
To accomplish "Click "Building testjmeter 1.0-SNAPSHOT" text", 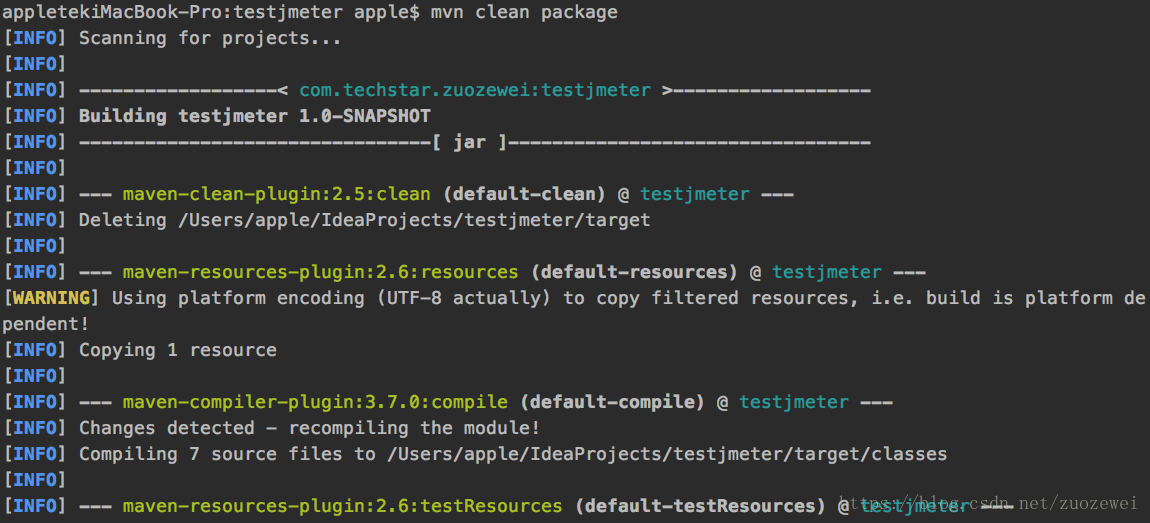I will pyautogui.click(x=254, y=117).
